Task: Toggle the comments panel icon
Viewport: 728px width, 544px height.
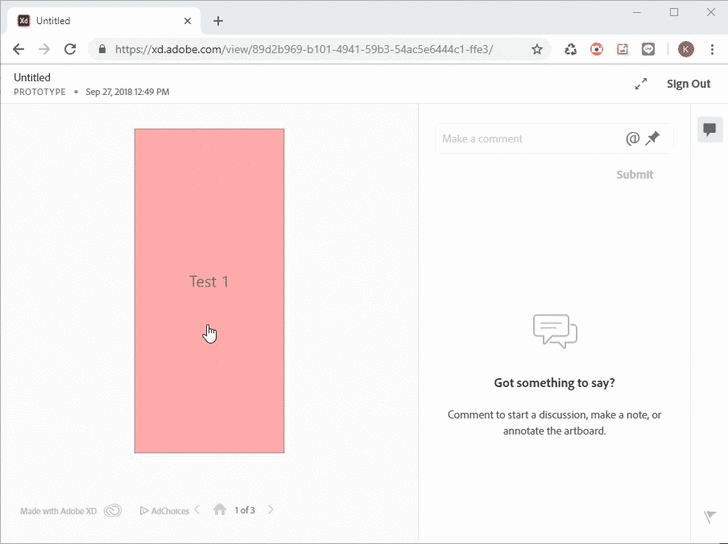Action: point(710,130)
